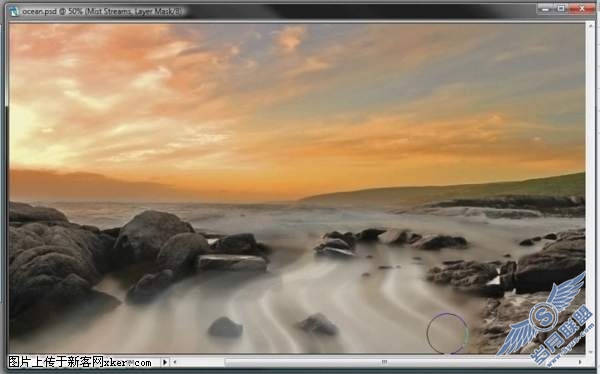Click the green hillside on the right
Image resolution: width=600 pixels, height=374 pixels.
(478, 189)
